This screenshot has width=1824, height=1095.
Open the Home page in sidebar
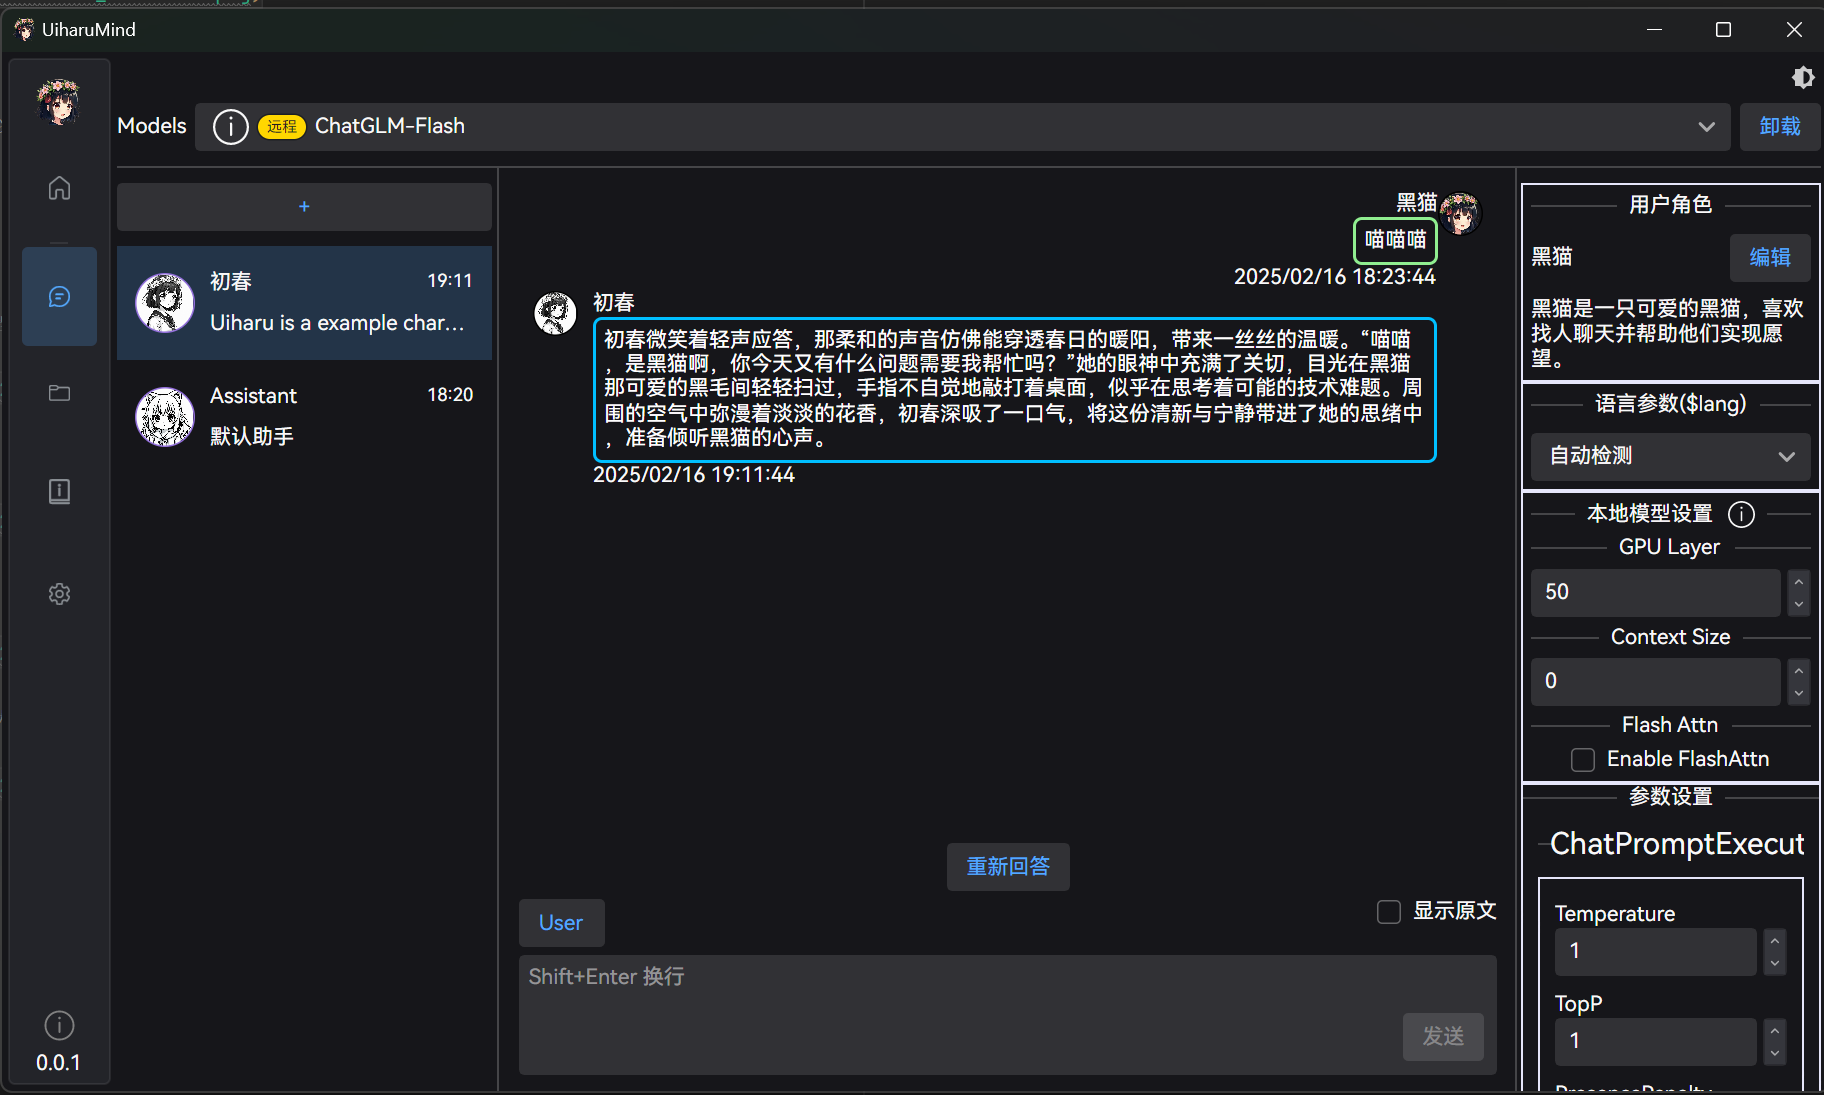pos(59,188)
